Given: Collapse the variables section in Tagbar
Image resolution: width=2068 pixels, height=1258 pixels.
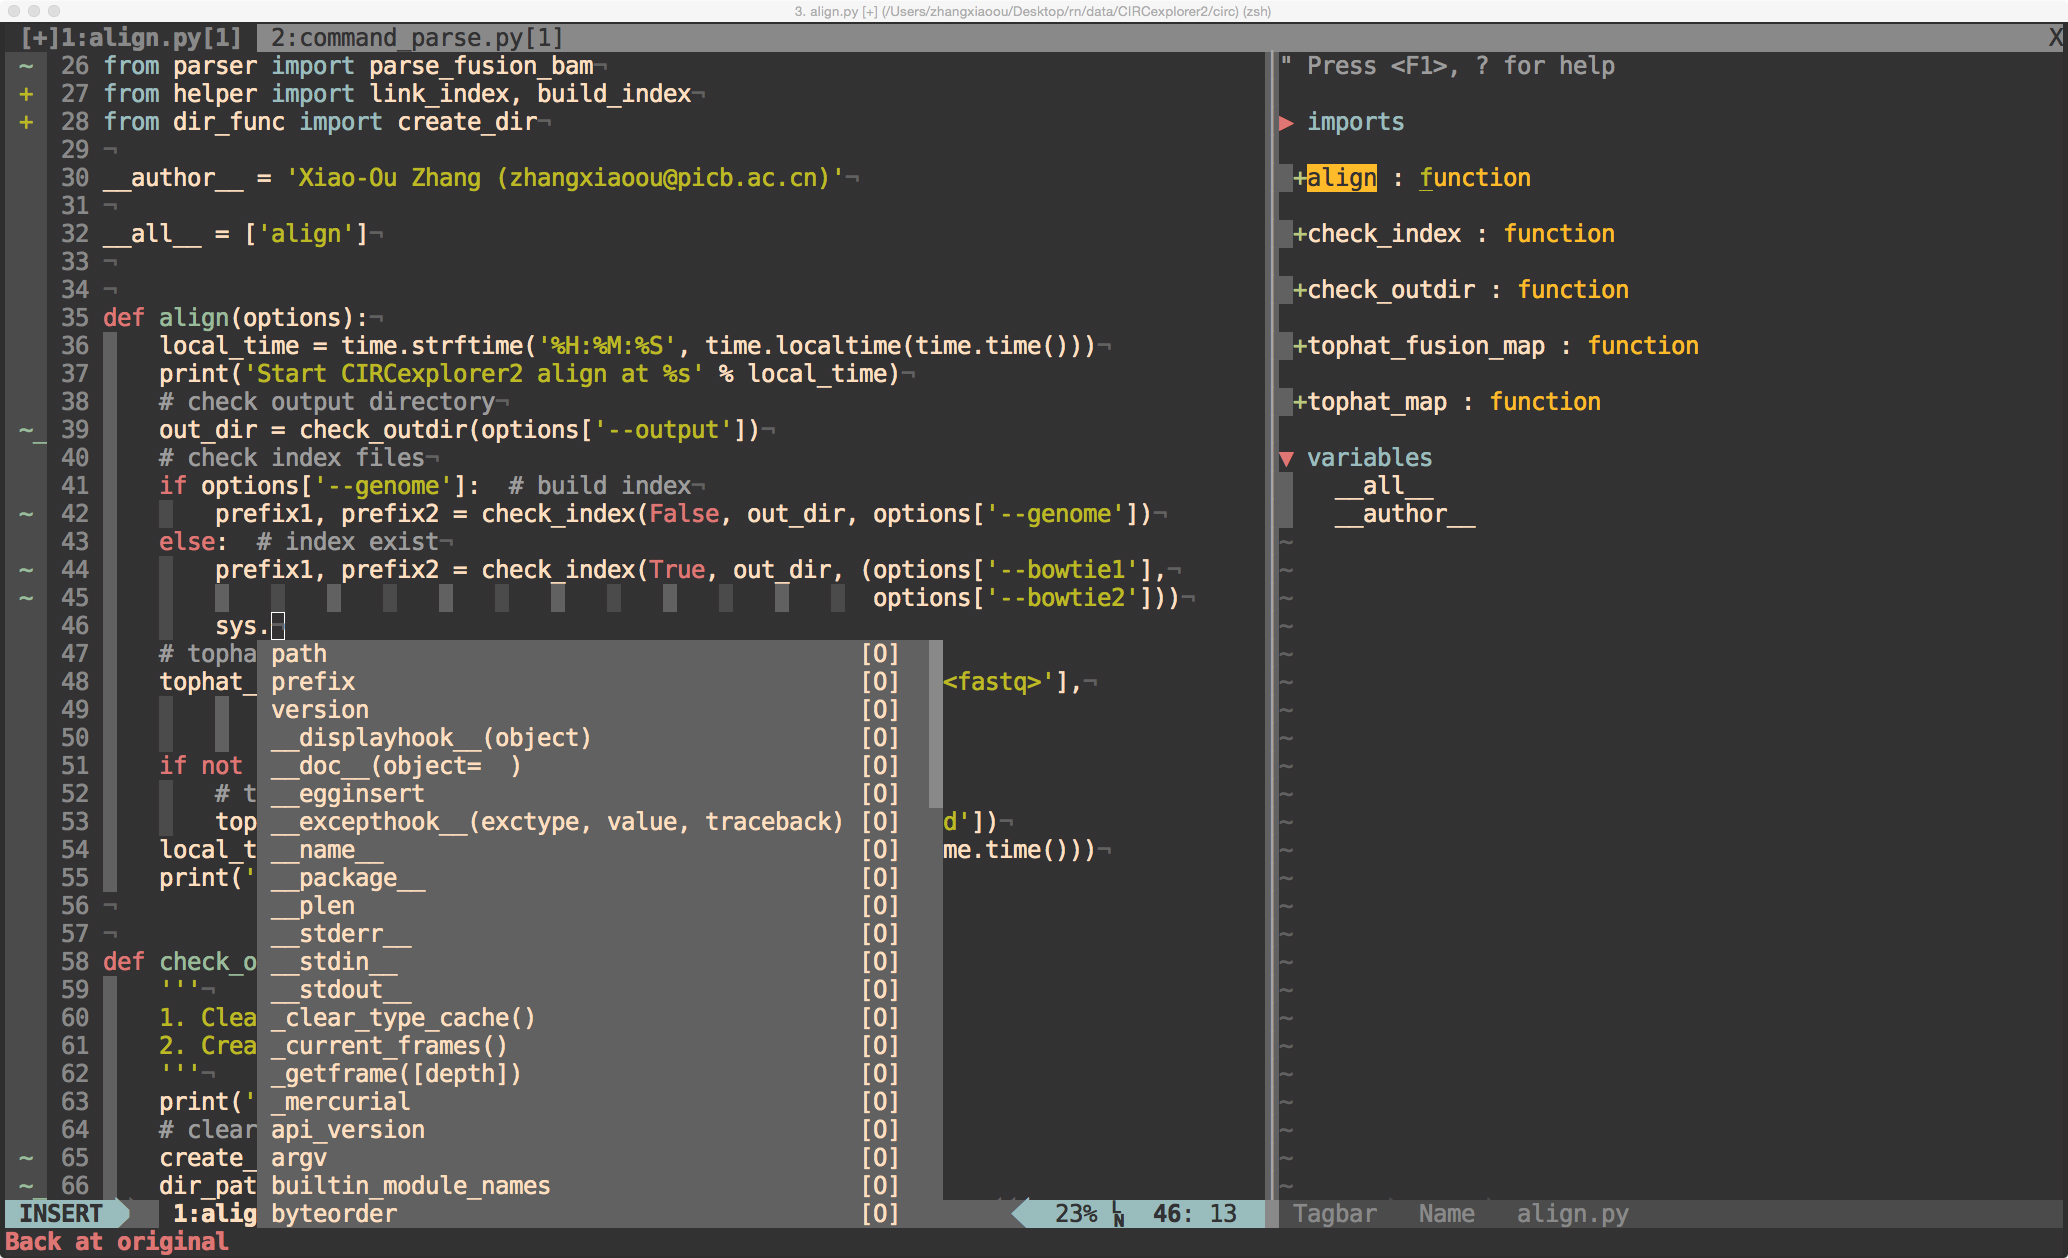Looking at the screenshot, I should (x=1287, y=458).
